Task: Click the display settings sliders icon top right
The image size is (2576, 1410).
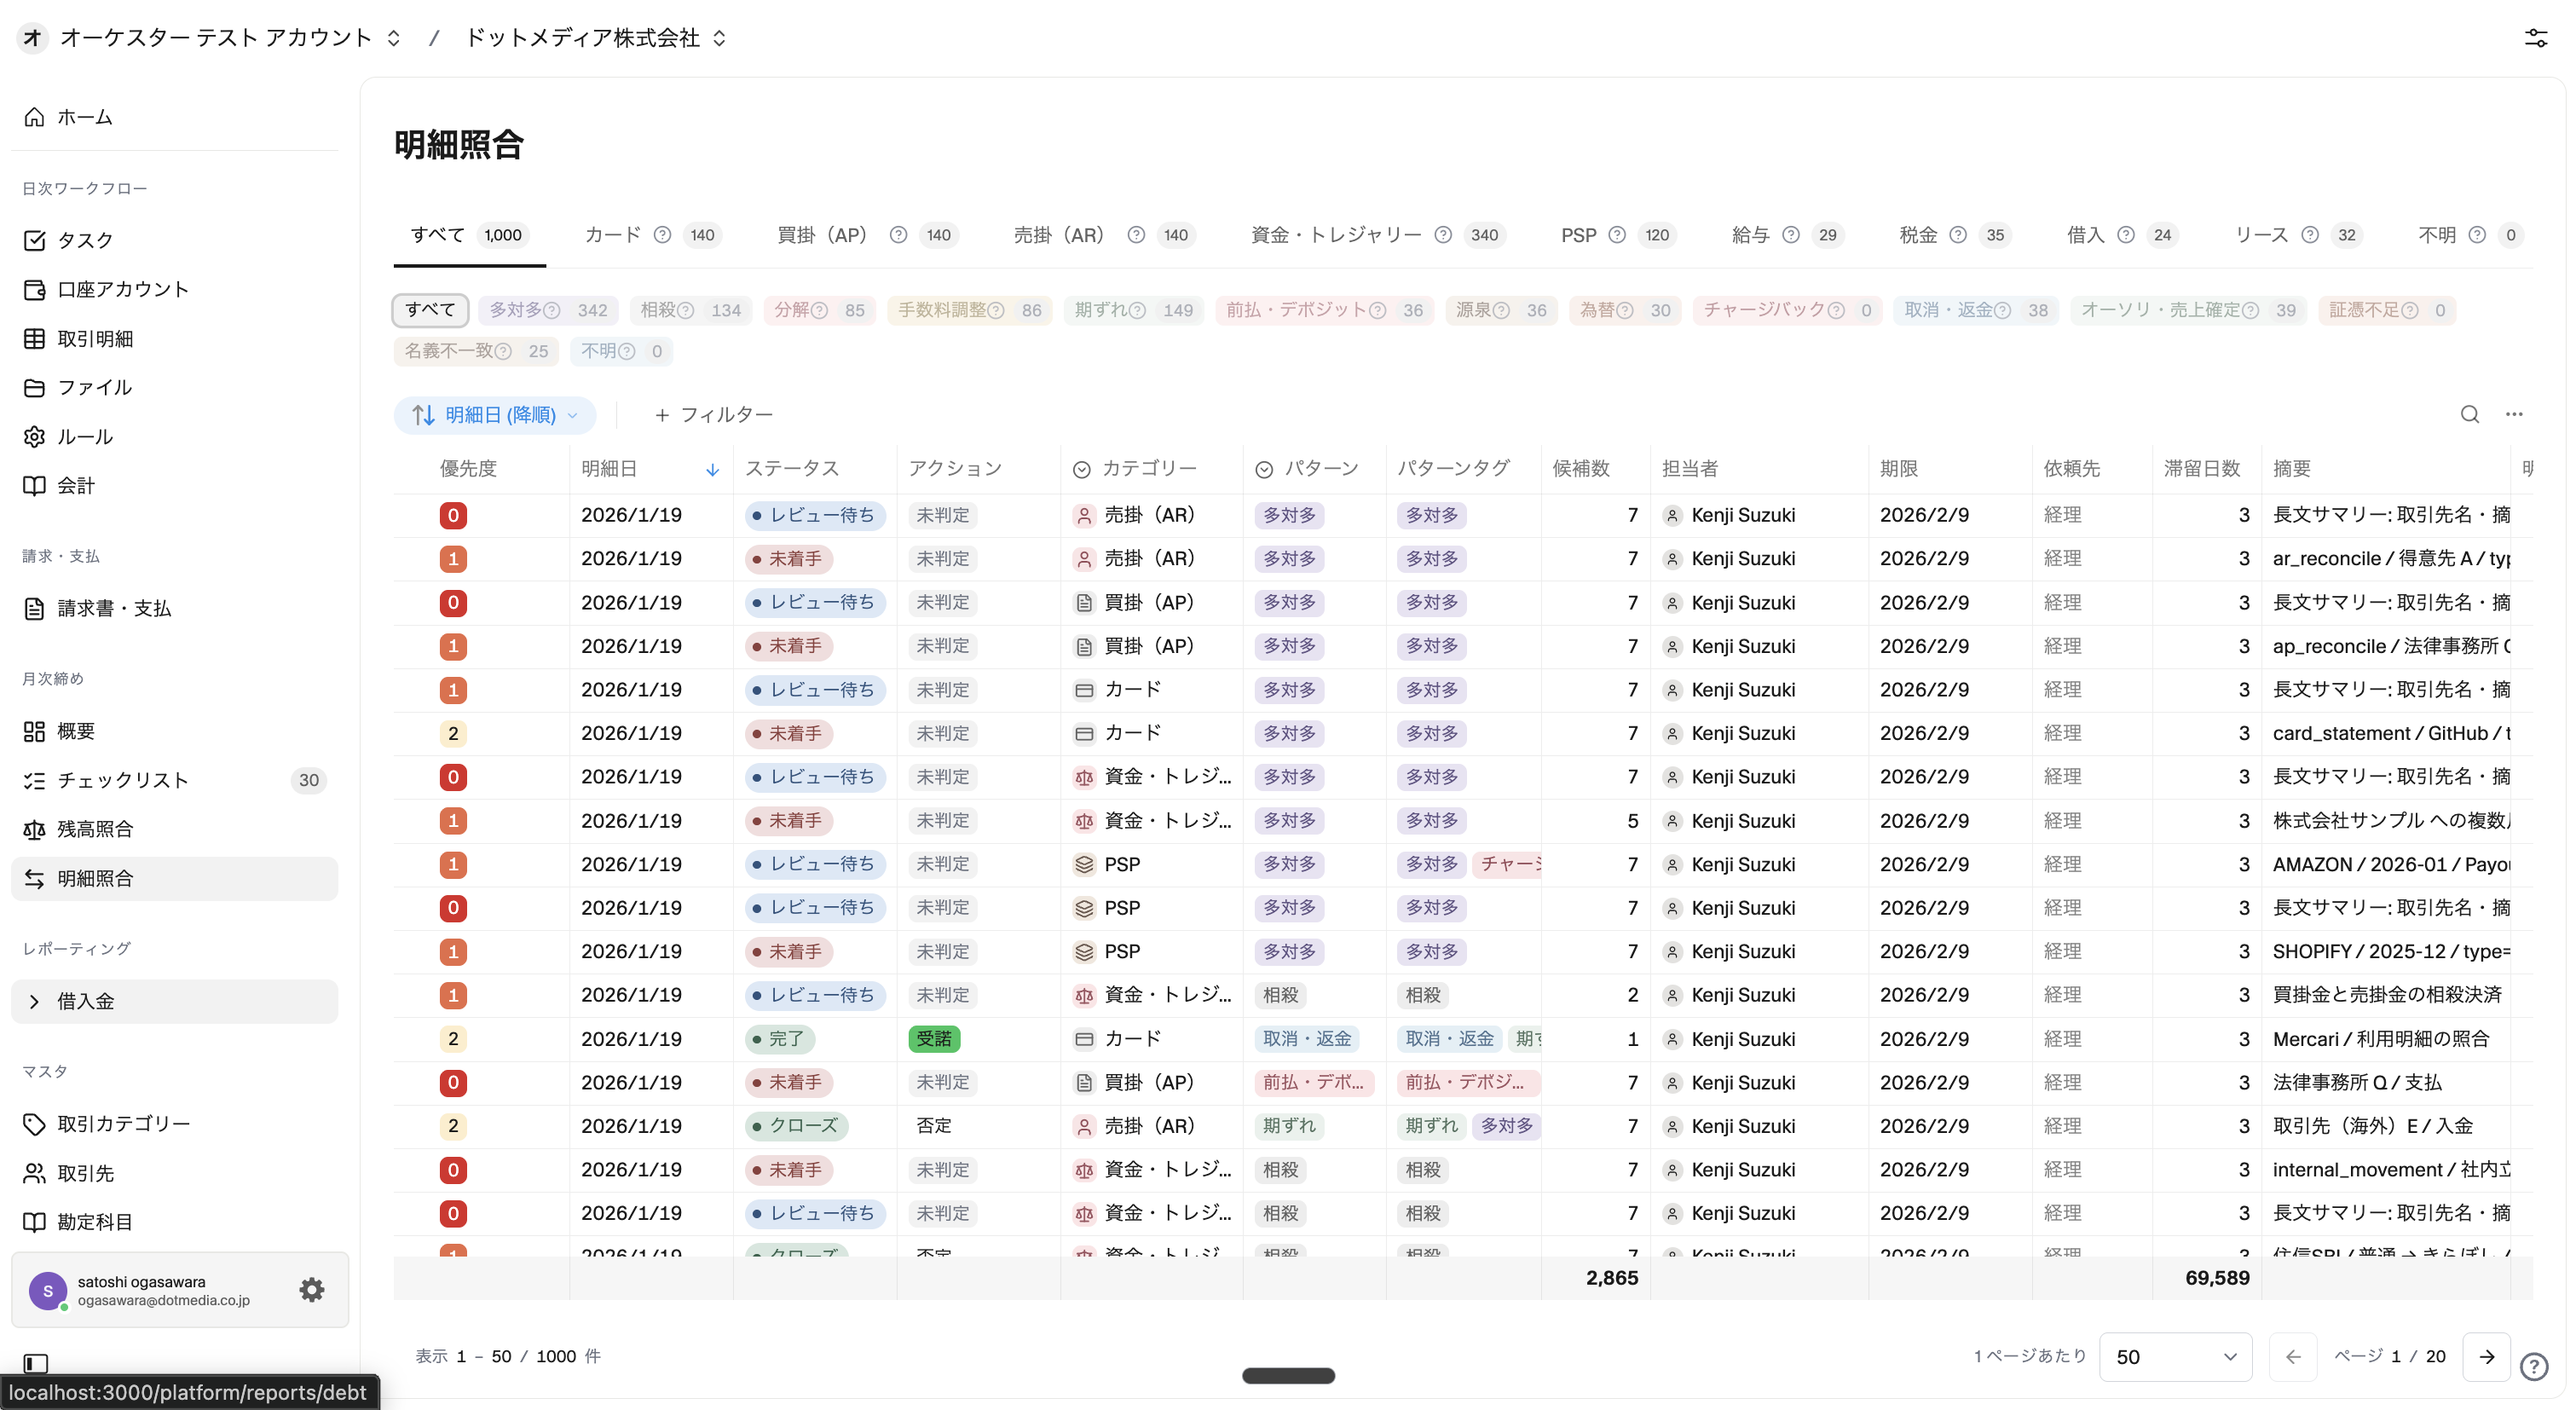Action: click(2535, 38)
